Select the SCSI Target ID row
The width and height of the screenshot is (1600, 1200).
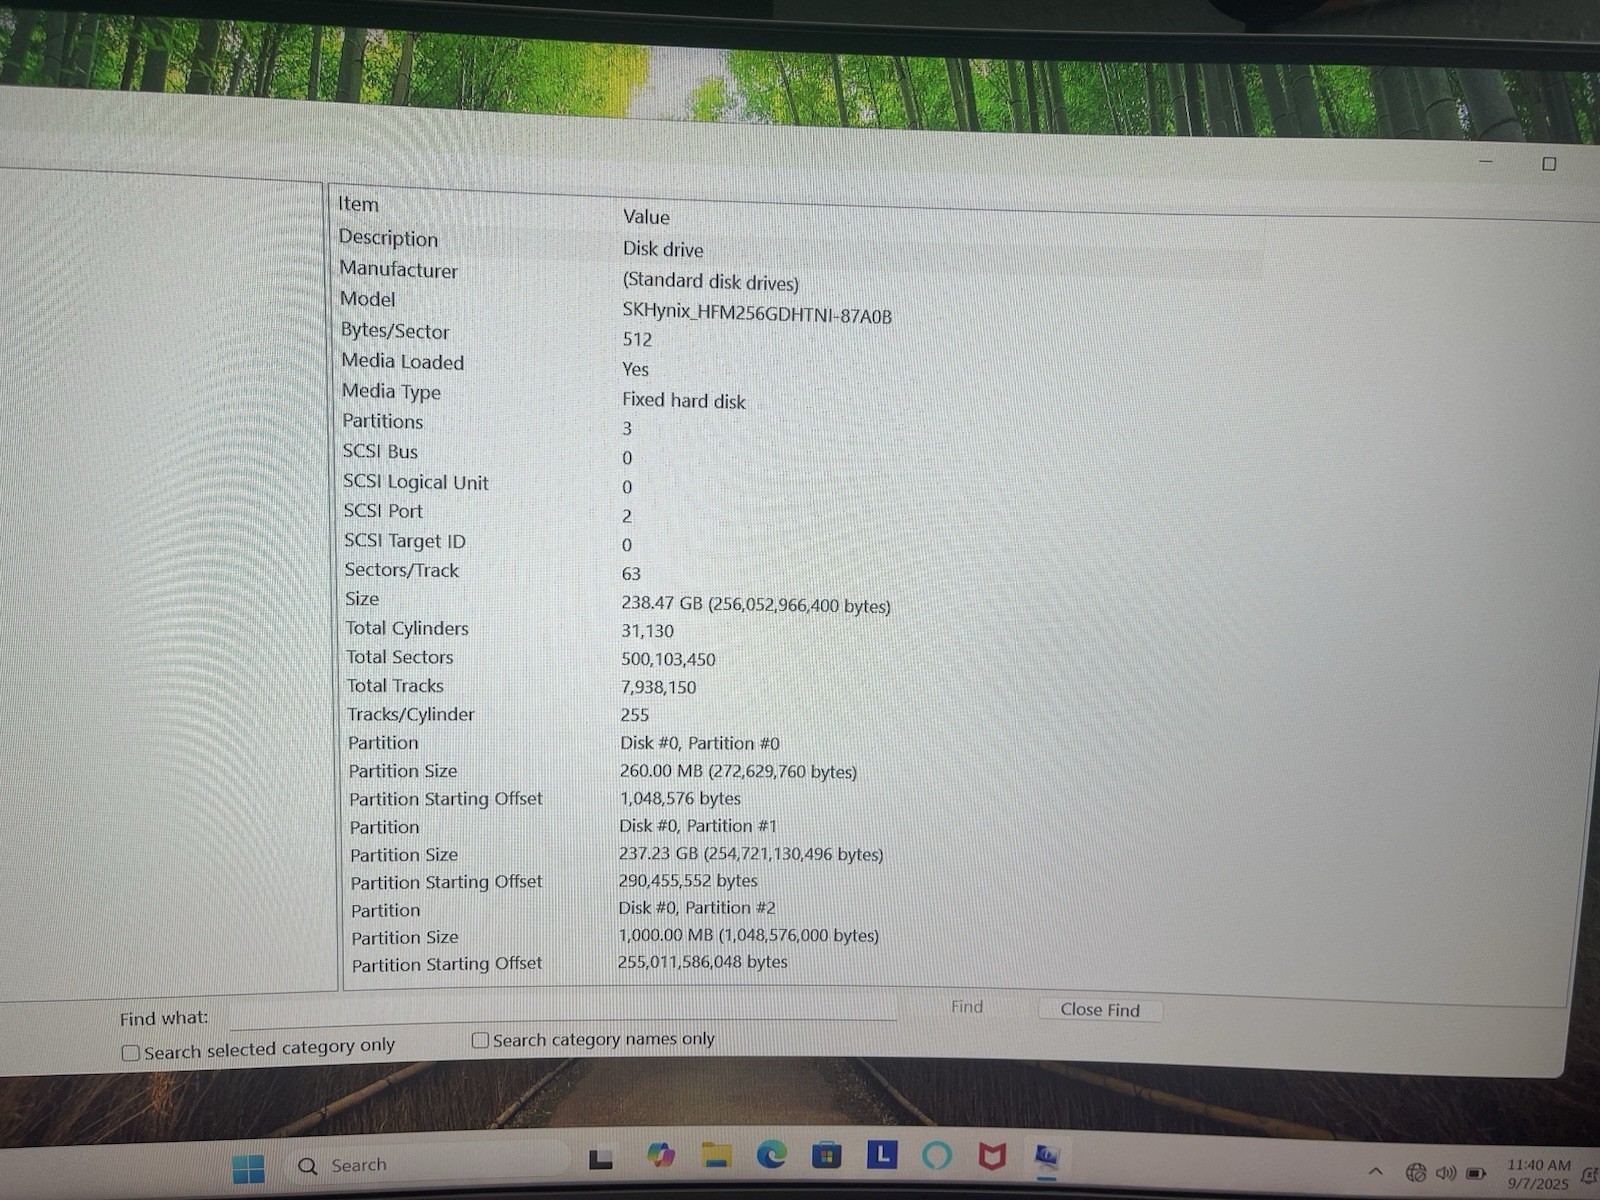point(405,541)
